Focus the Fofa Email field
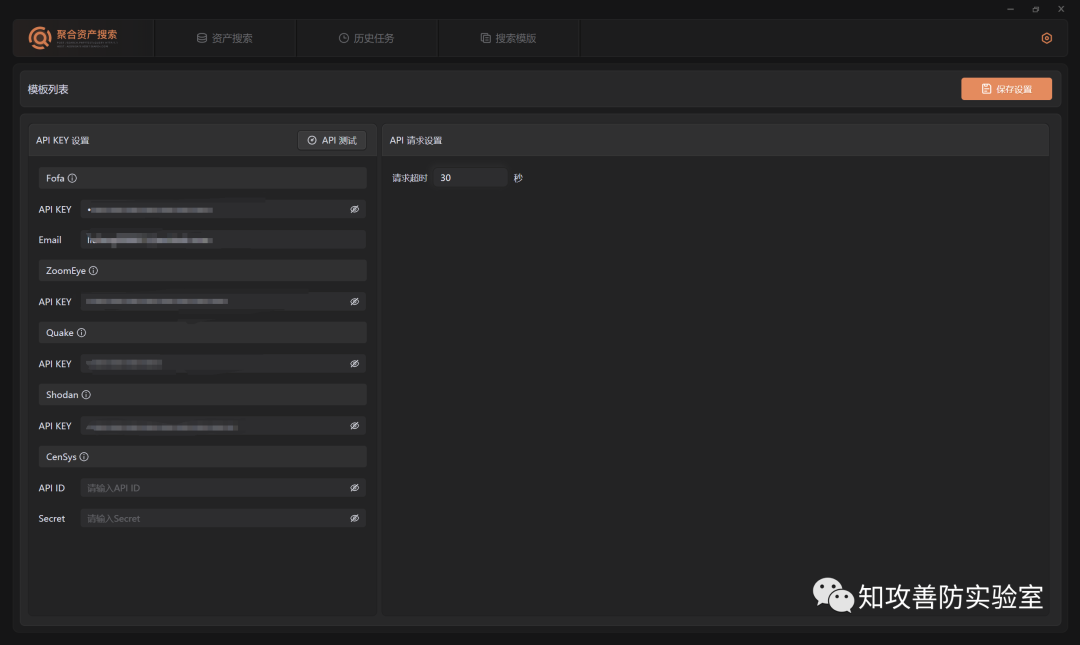The height and width of the screenshot is (645, 1080). pyautogui.click(x=223, y=240)
